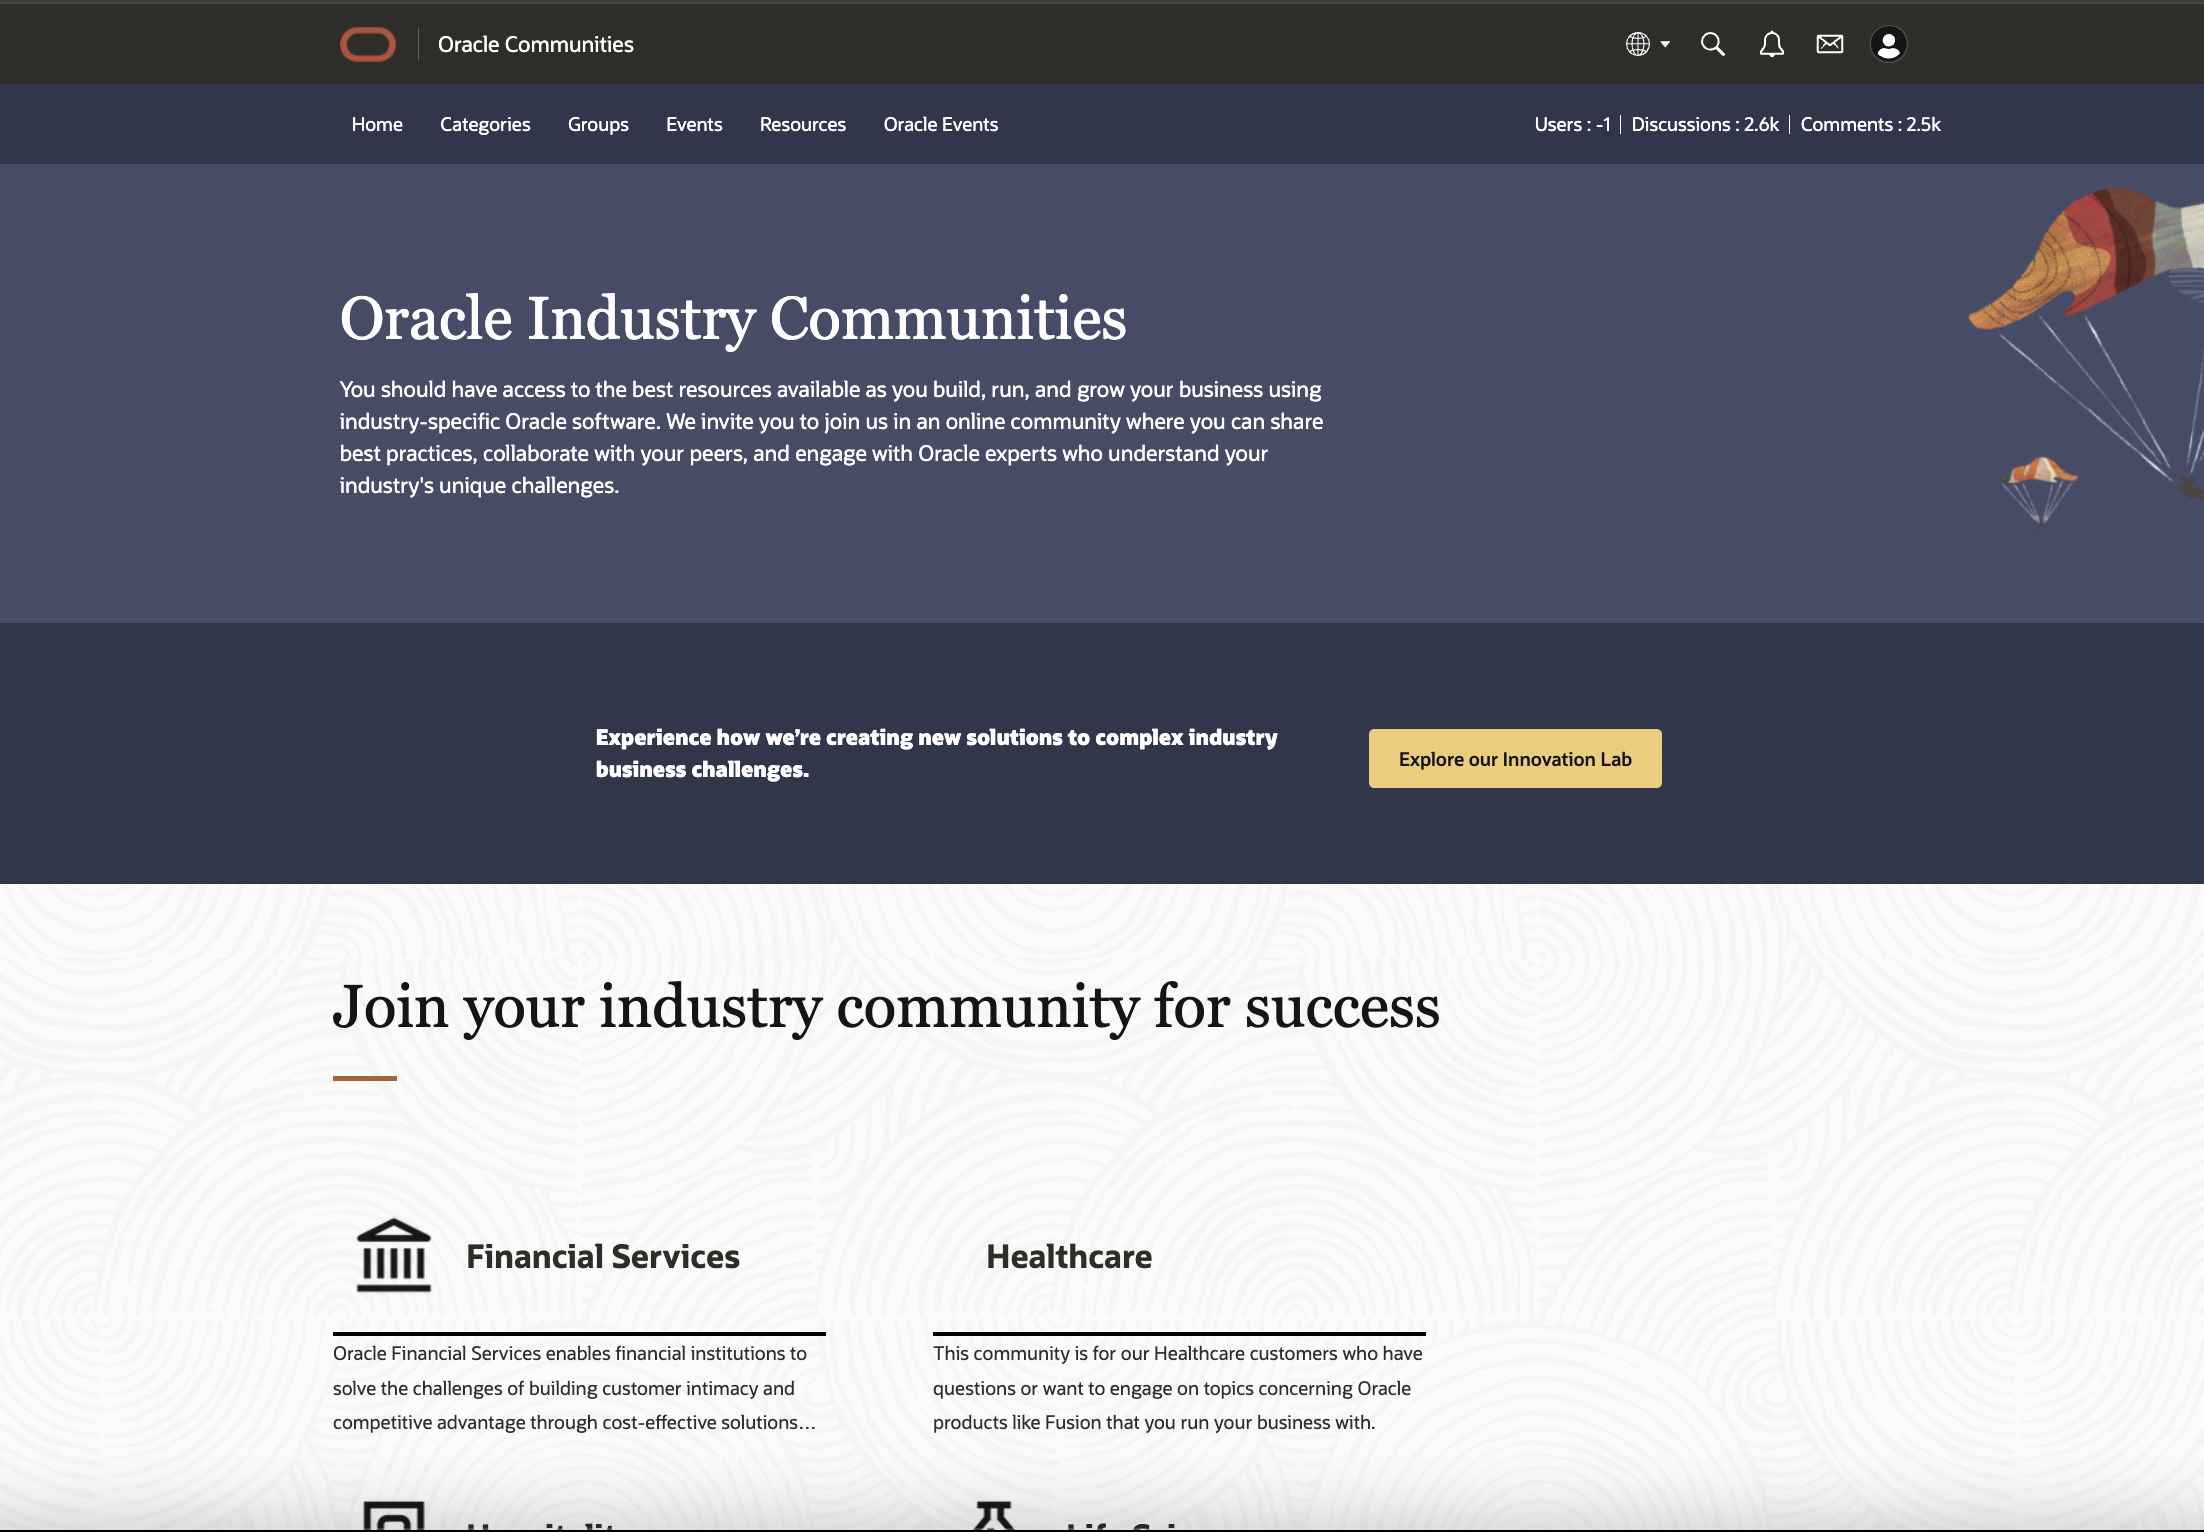
Task: Open user profile avatar menu
Action: [1888, 44]
